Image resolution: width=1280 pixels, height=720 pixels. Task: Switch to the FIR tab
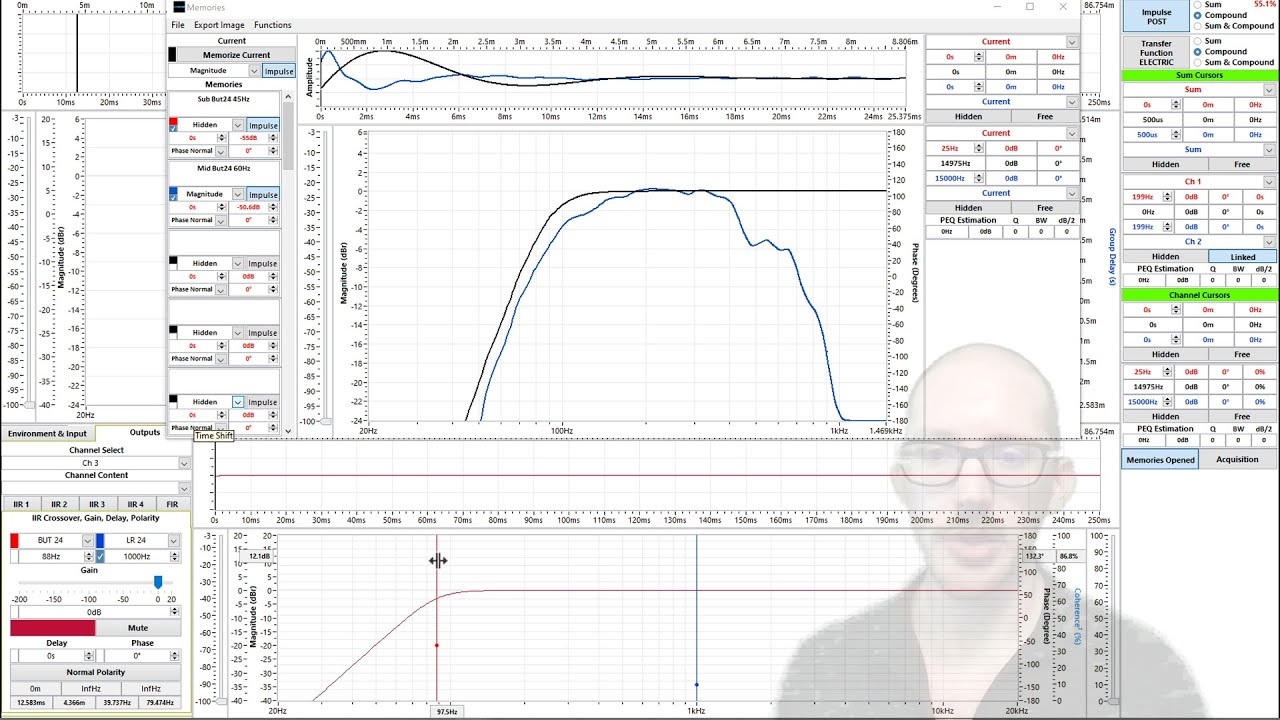(172, 504)
